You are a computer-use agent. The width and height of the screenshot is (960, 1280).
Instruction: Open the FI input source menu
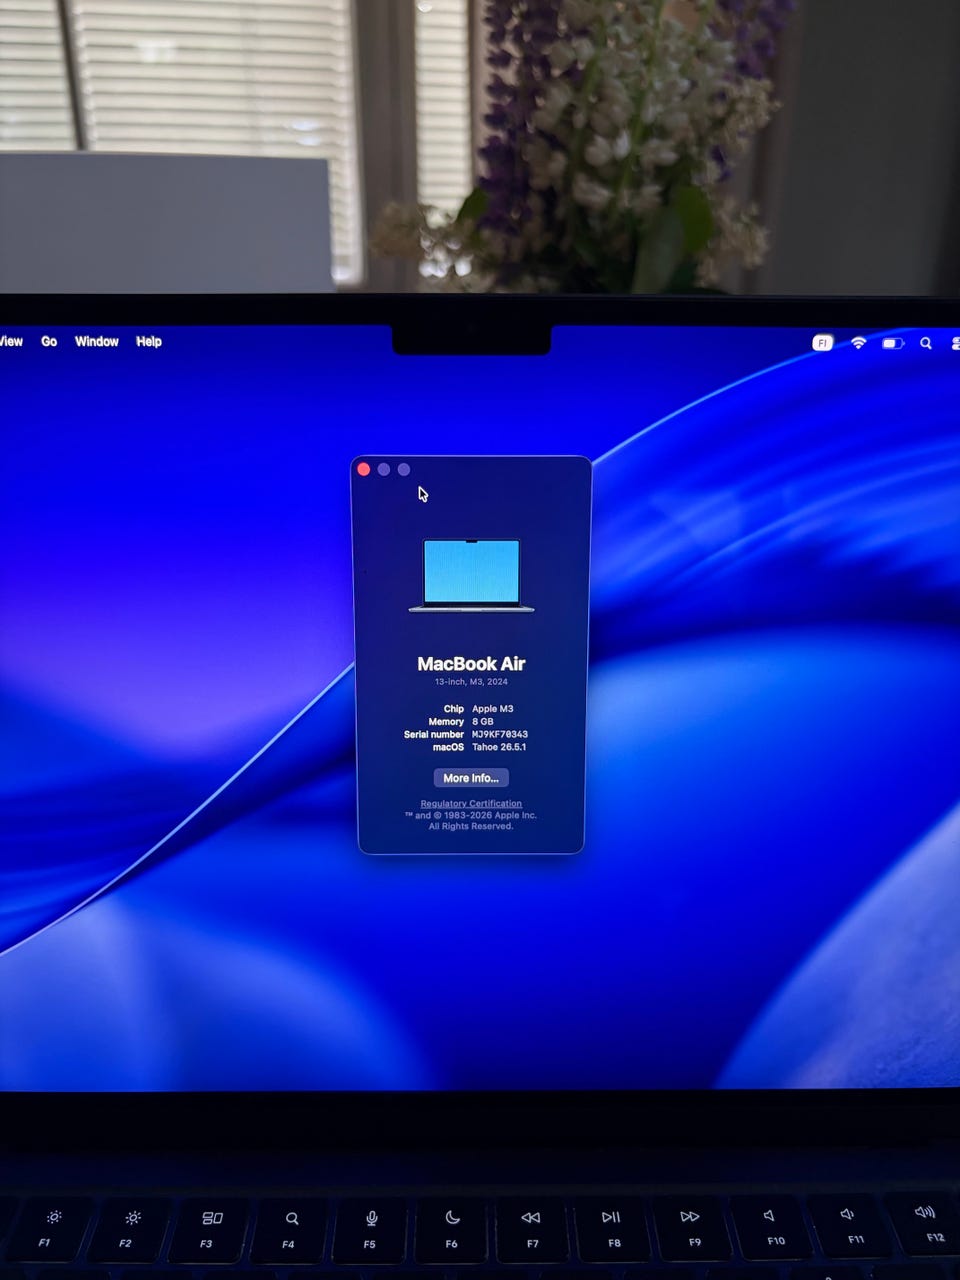click(x=822, y=343)
